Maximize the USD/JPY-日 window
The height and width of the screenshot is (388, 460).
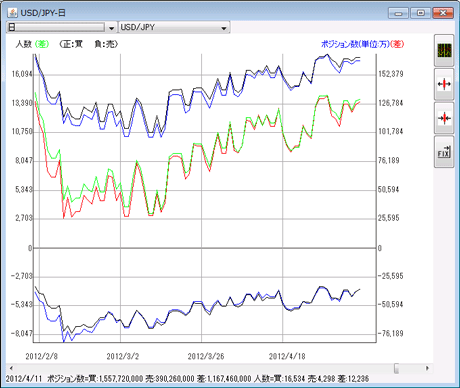coord(420,13)
